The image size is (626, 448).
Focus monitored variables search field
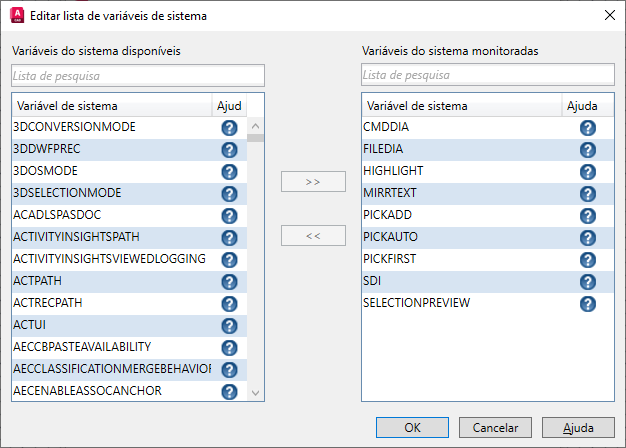coord(488,75)
